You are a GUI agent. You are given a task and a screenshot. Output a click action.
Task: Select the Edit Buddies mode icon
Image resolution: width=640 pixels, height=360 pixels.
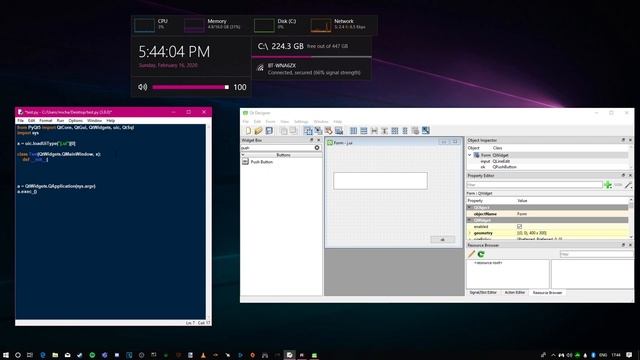coord(329,131)
